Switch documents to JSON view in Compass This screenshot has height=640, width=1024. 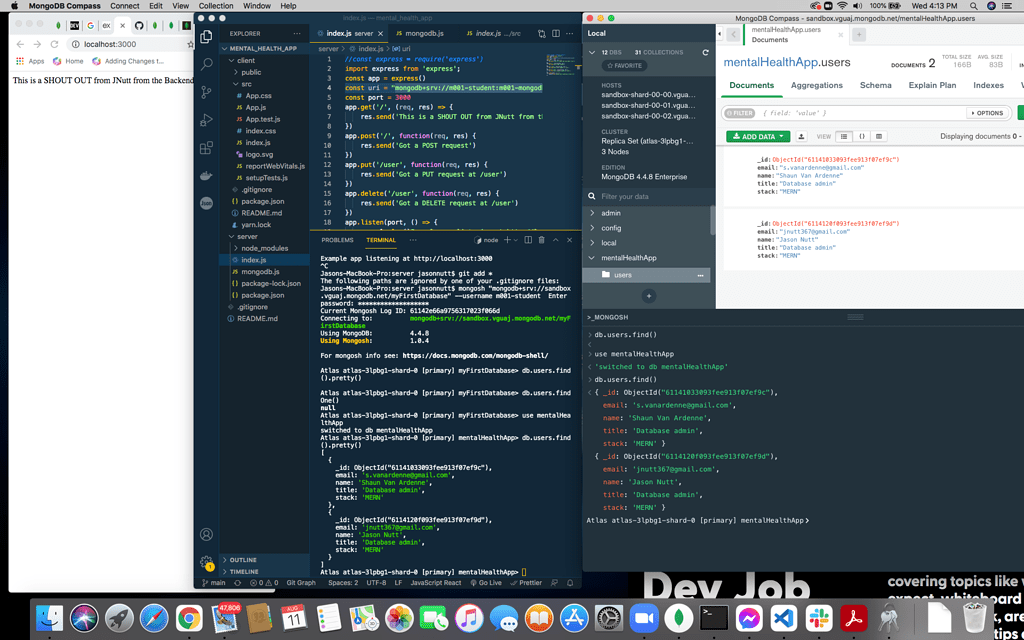click(x=864, y=137)
